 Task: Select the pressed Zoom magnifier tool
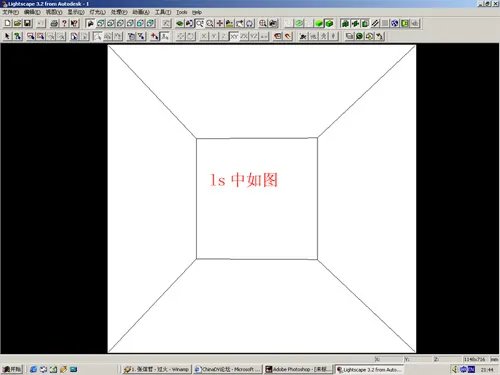pyautogui.click(x=200, y=23)
